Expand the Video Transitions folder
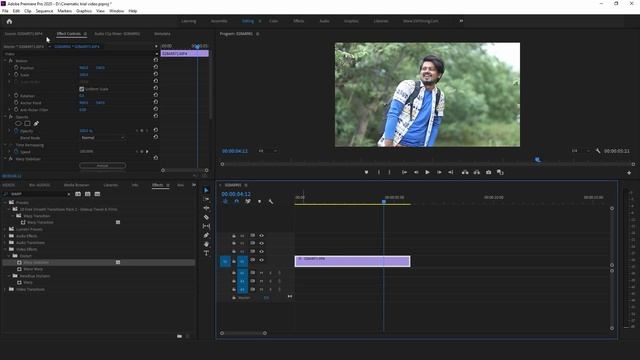640x360 pixels. [5, 289]
